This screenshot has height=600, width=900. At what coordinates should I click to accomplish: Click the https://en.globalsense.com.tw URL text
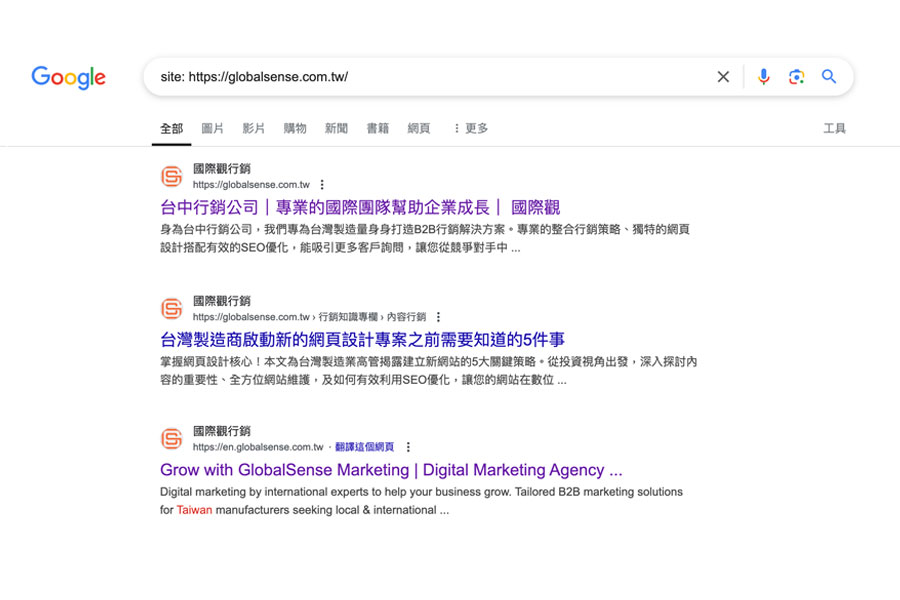pyautogui.click(x=258, y=447)
